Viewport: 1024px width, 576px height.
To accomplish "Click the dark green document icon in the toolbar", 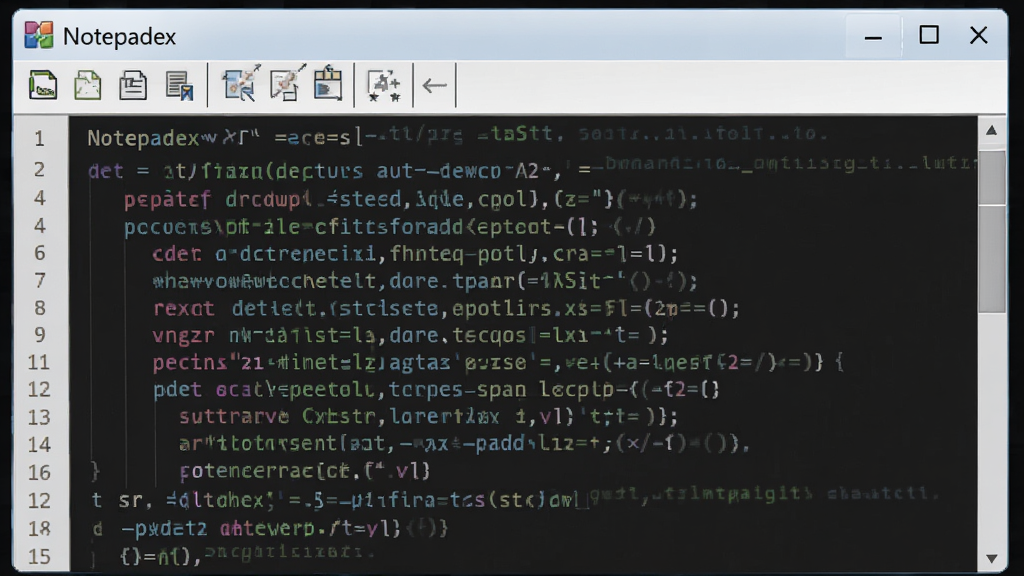I will (x=43, y=86).
